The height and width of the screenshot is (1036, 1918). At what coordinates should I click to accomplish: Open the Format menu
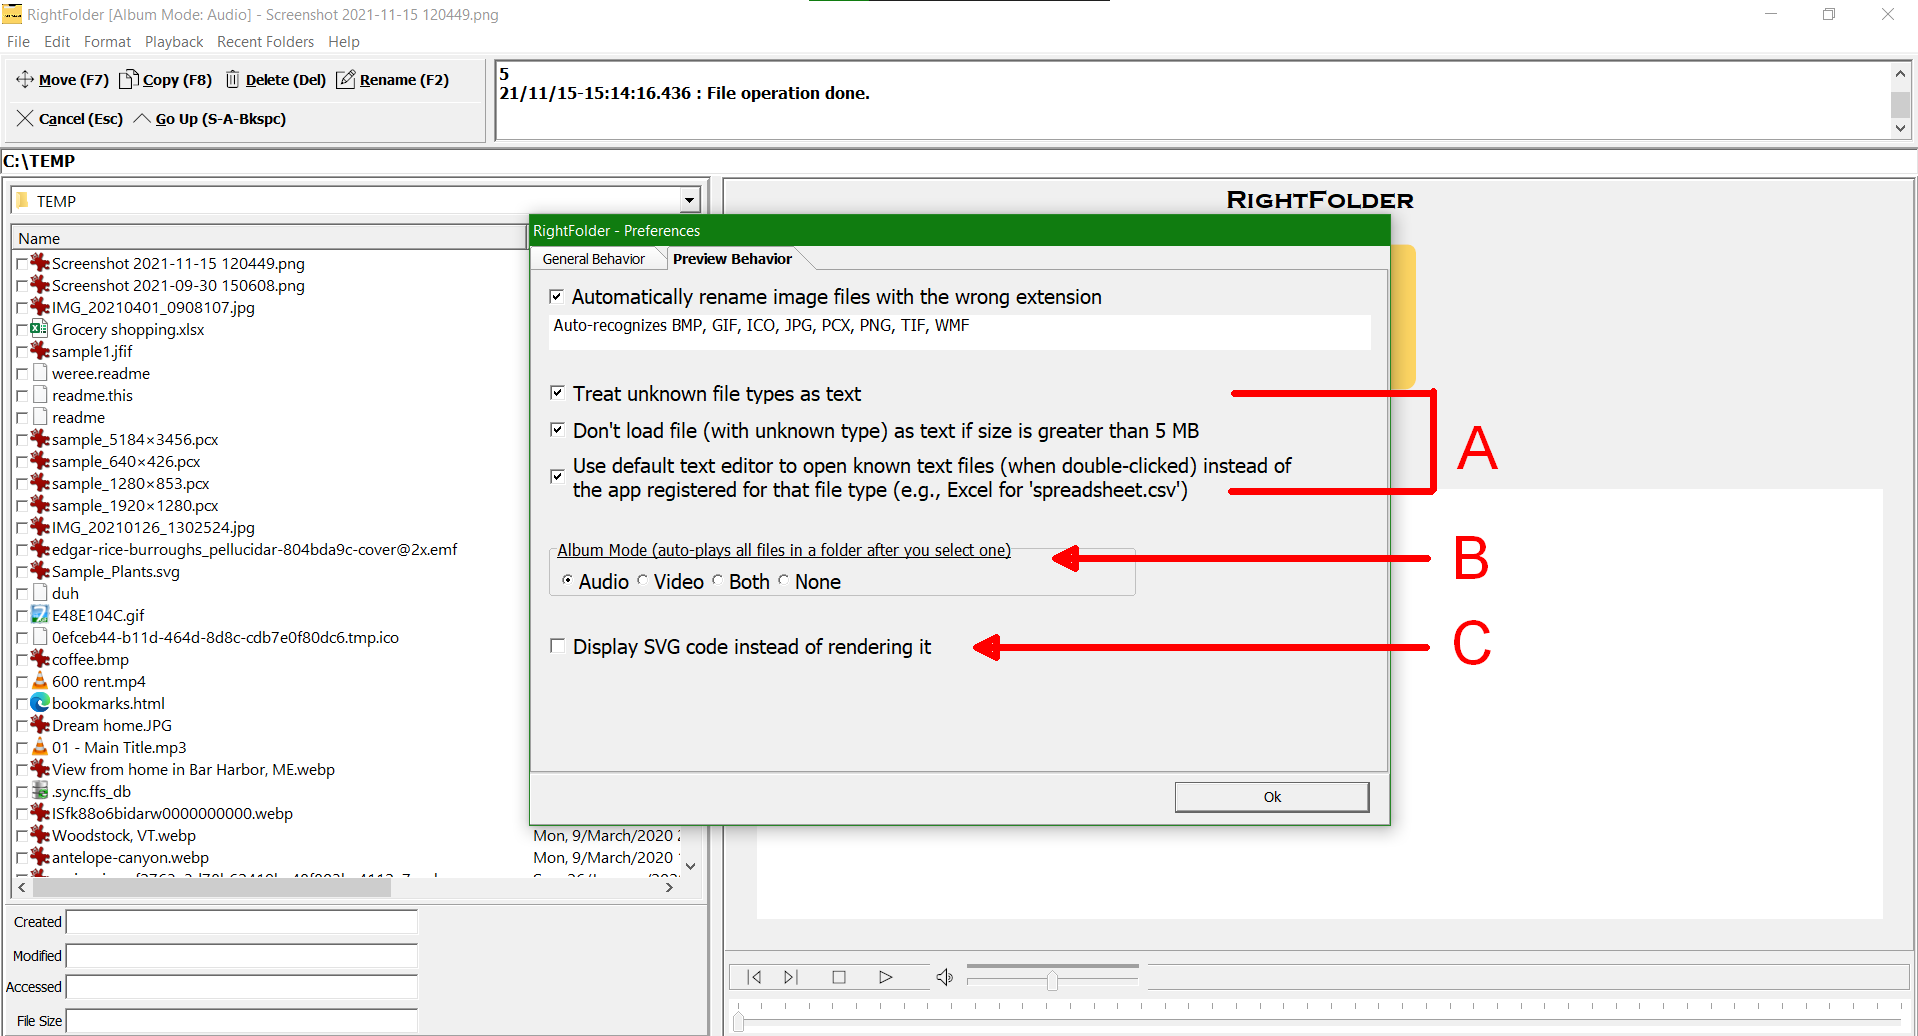click(x=107, y=42)
